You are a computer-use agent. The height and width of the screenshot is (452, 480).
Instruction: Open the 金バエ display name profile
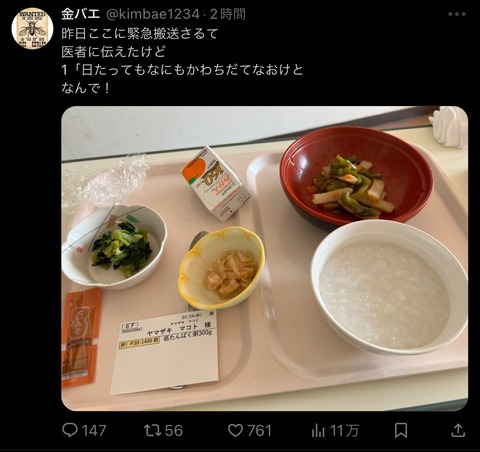[80, 14]
